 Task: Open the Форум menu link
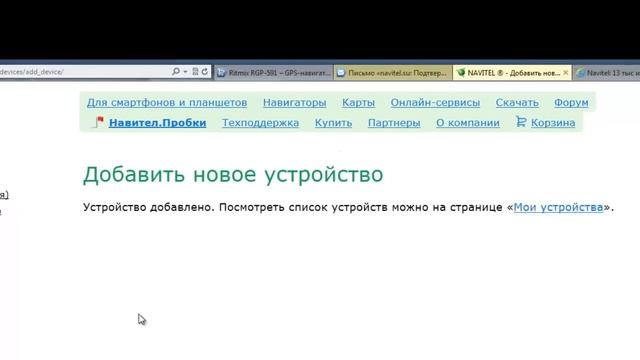coord(571,102)
